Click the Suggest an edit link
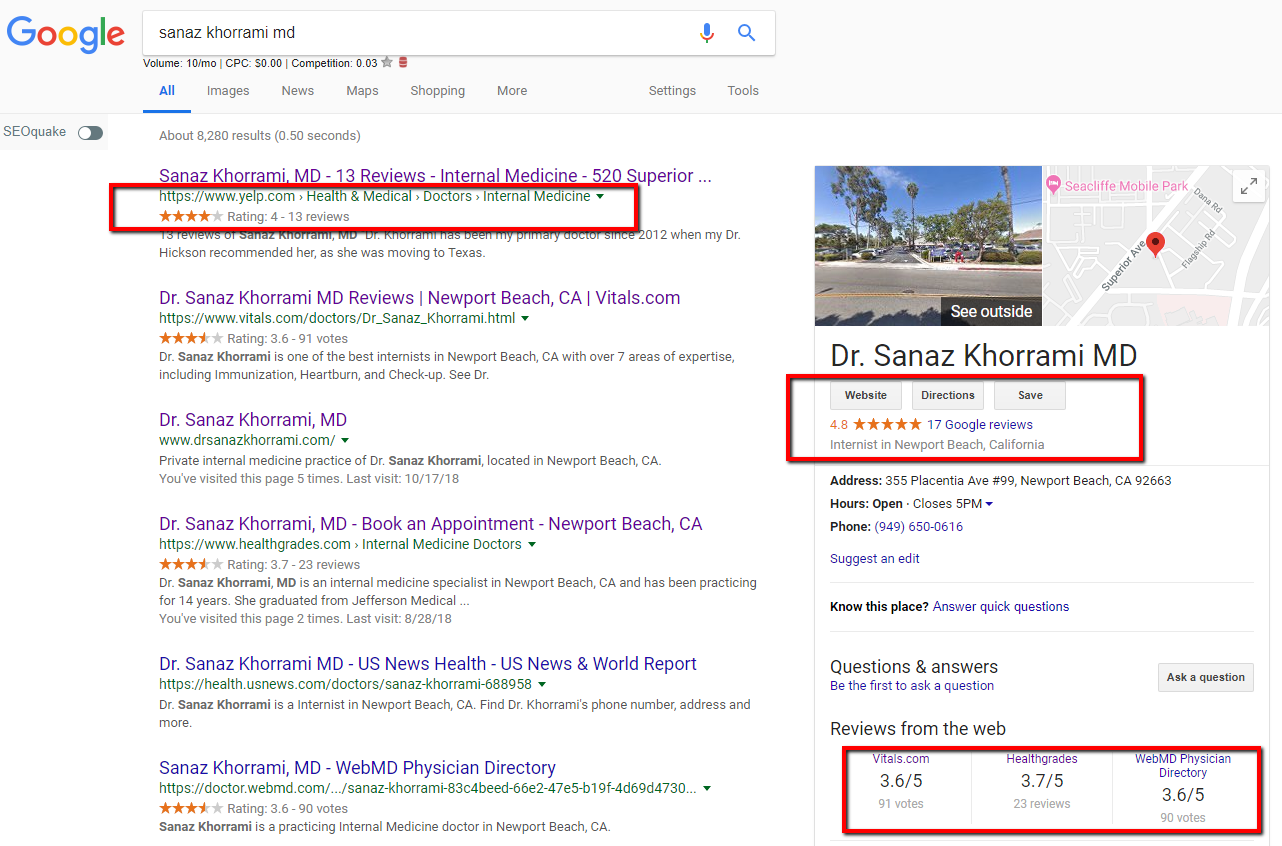 [x=875, y=559]
